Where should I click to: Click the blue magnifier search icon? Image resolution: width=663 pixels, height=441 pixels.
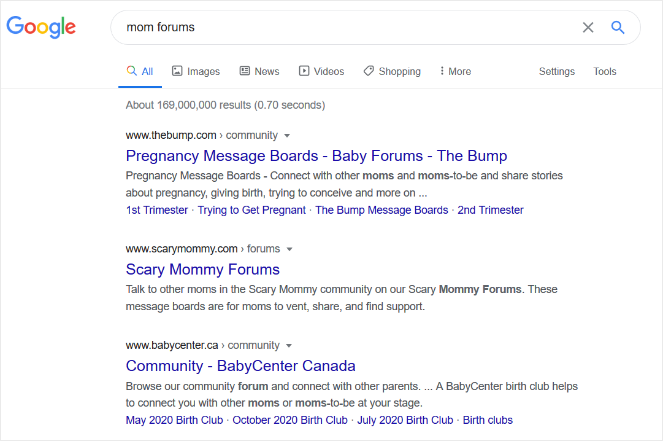coord(618,27)
